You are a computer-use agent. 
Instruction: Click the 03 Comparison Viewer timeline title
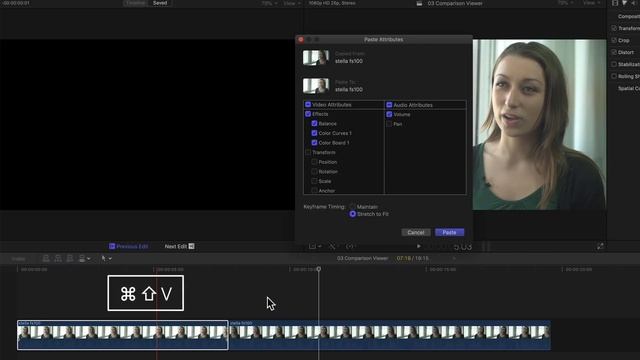(x=362, y=258)
